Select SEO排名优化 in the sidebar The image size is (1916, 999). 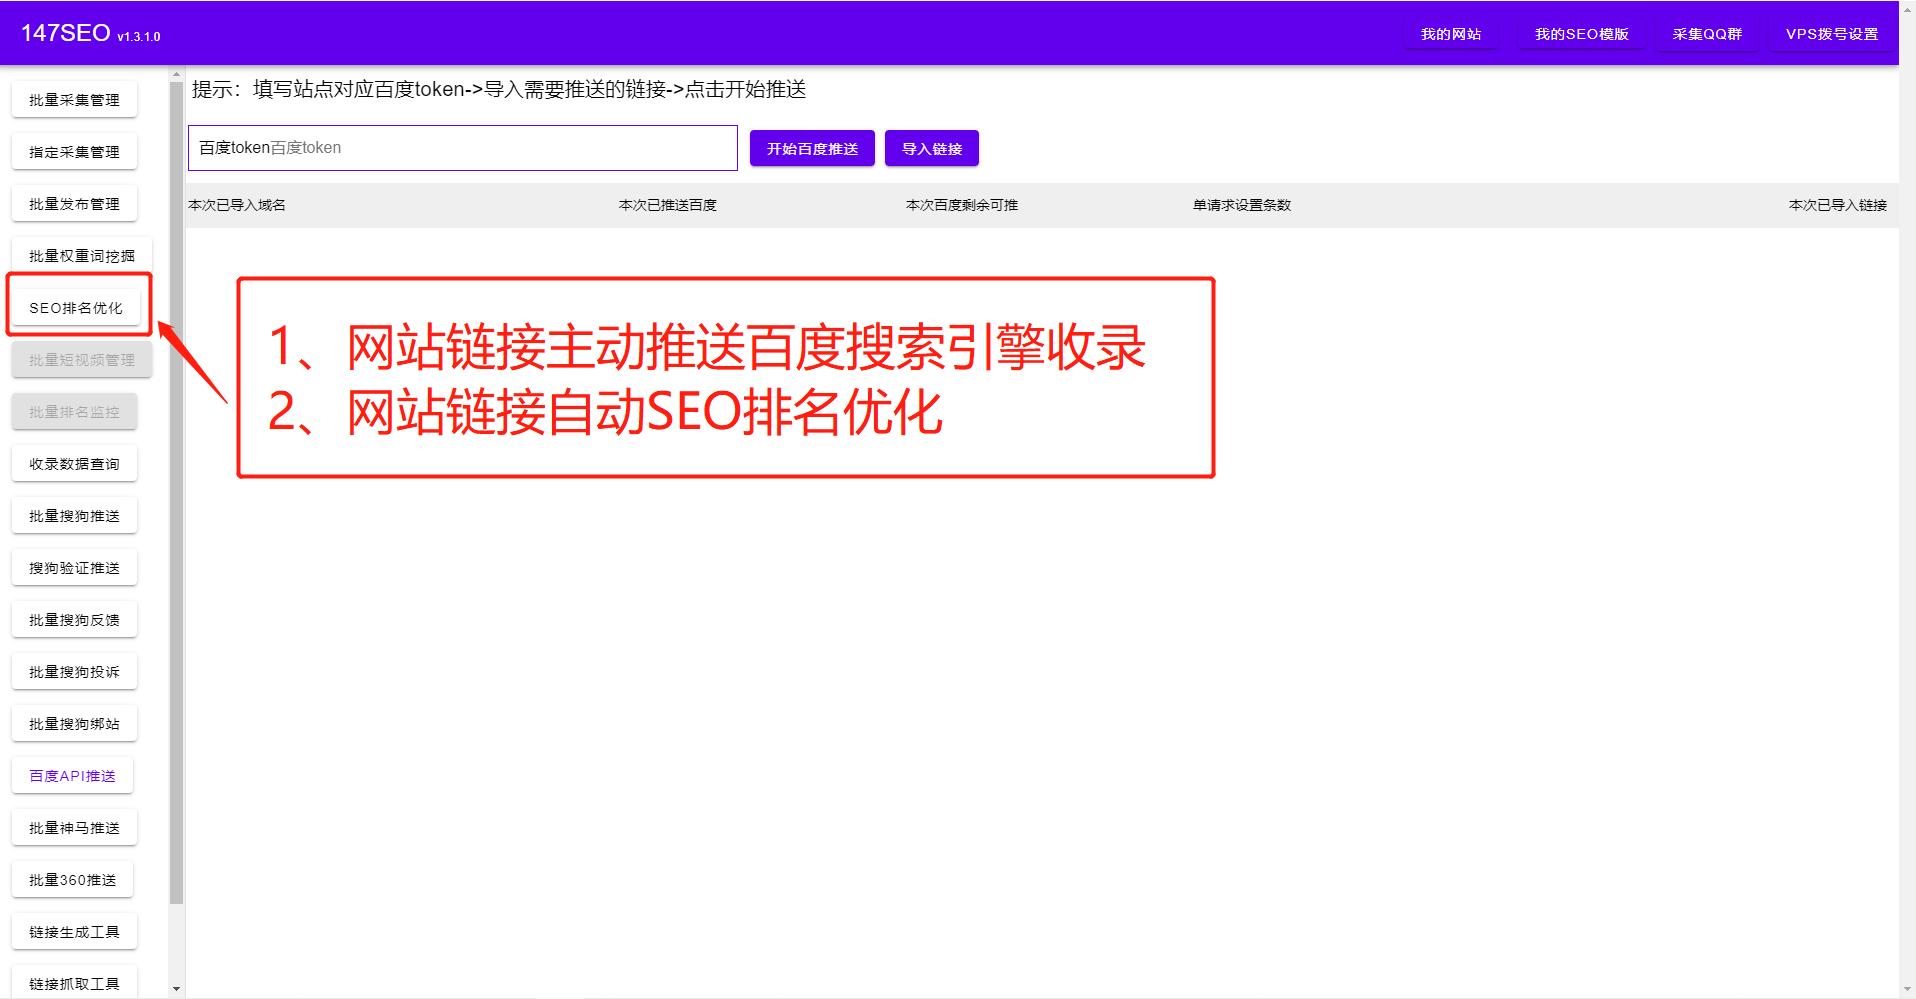tap(76, 306)
